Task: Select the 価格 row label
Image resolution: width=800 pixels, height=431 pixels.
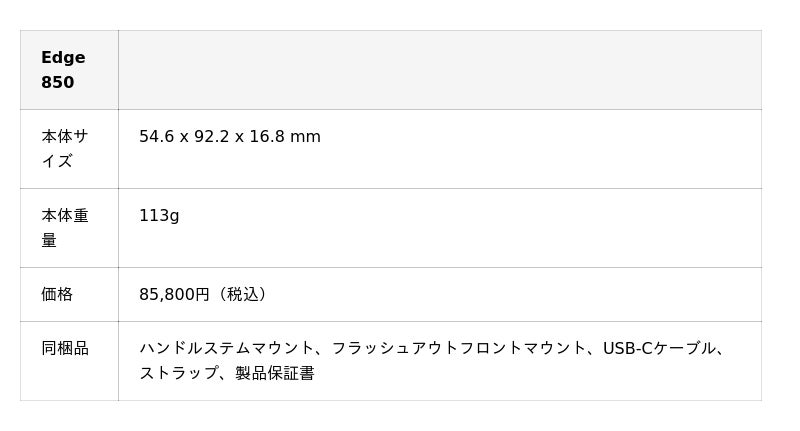Action: (x=57, y=295)
